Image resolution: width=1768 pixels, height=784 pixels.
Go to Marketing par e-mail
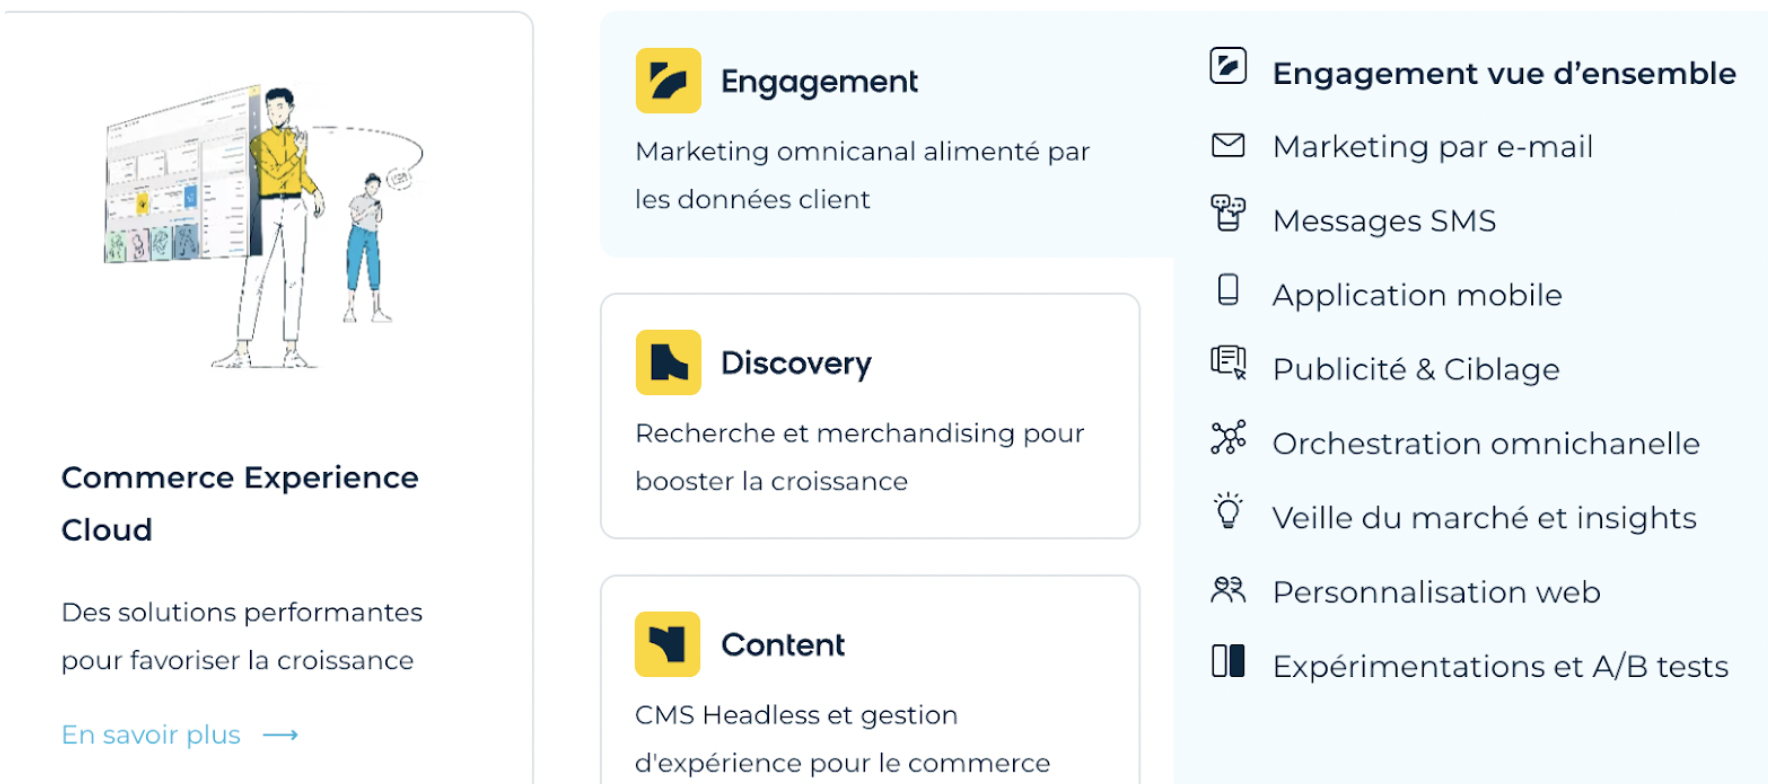point(1432,147)
